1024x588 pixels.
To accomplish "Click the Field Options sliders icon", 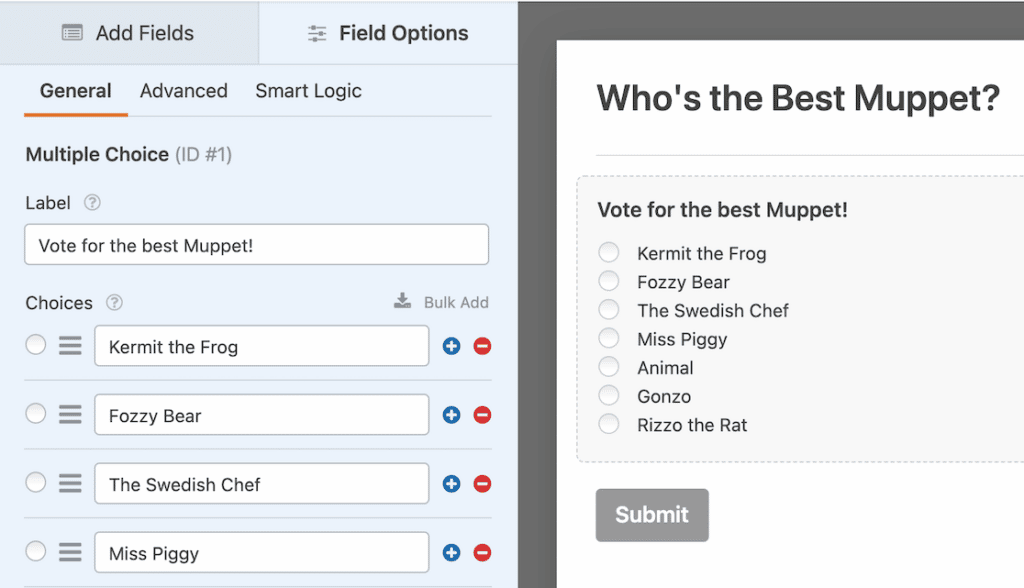I will click(317, 33).
